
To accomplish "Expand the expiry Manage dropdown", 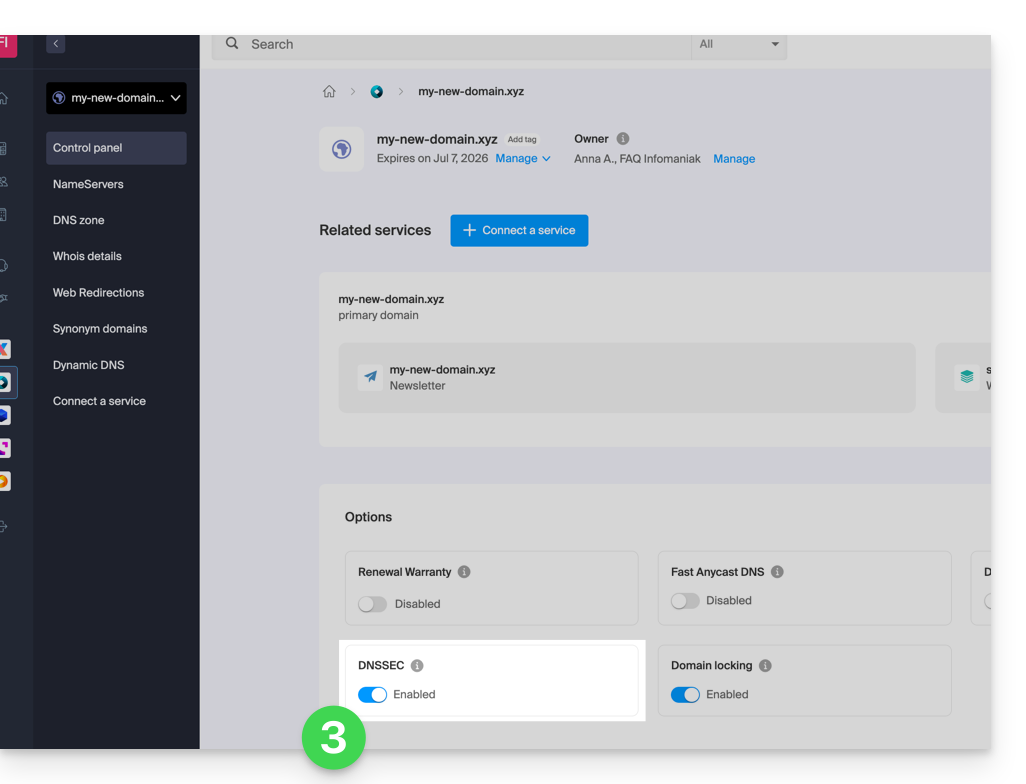I will (523, 158).
